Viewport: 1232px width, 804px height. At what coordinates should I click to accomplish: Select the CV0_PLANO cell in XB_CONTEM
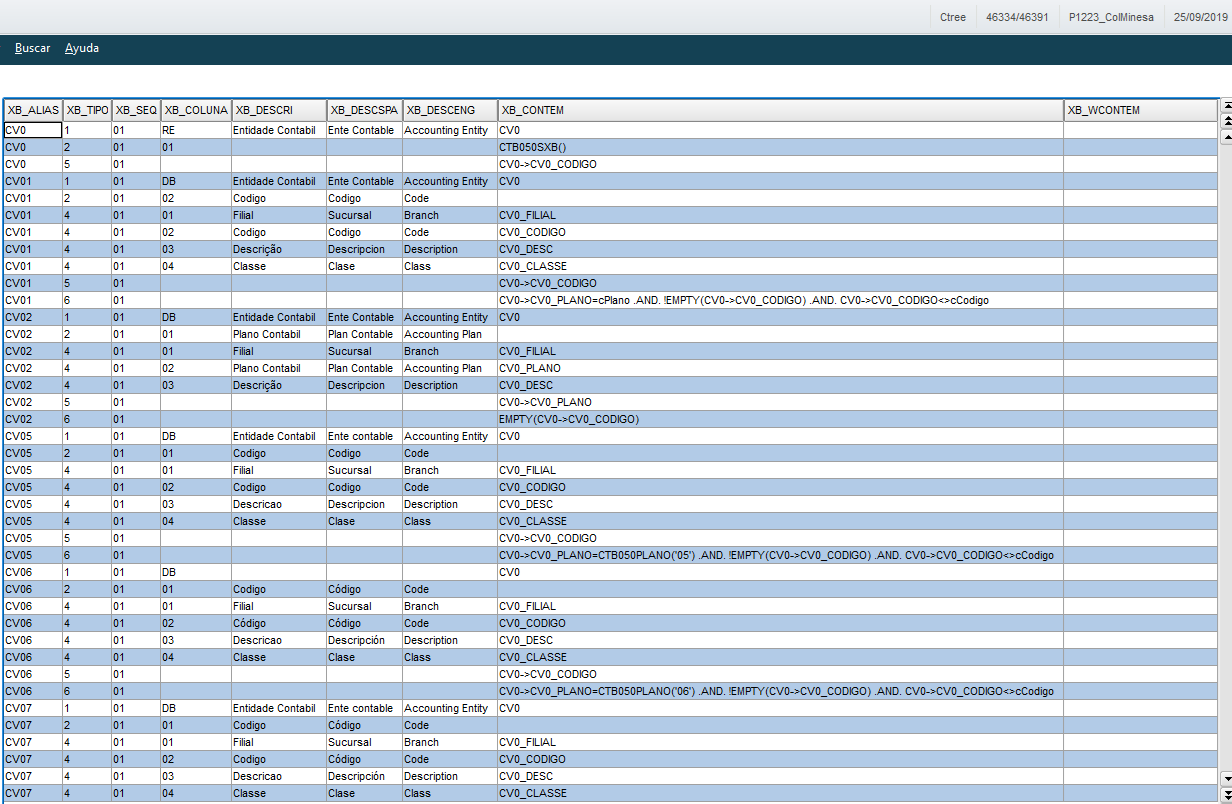point(780,368)
